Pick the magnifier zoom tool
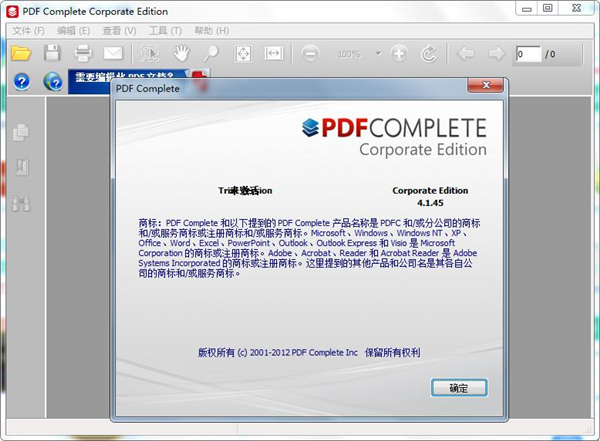 click(x=211, y=54)
